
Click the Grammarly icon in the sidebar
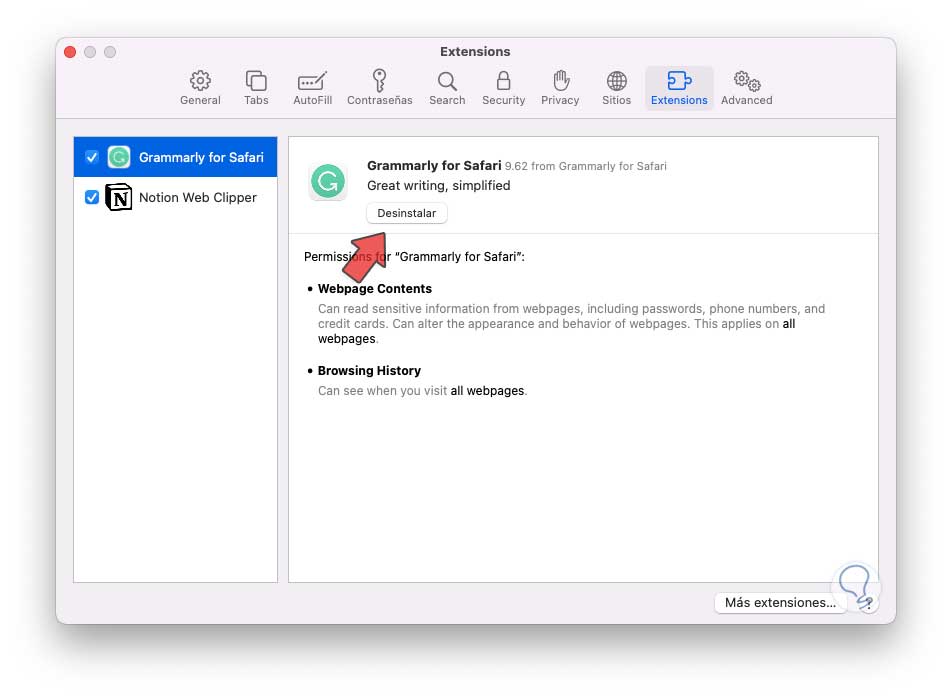pyautogui.click(x=119, y=157)
